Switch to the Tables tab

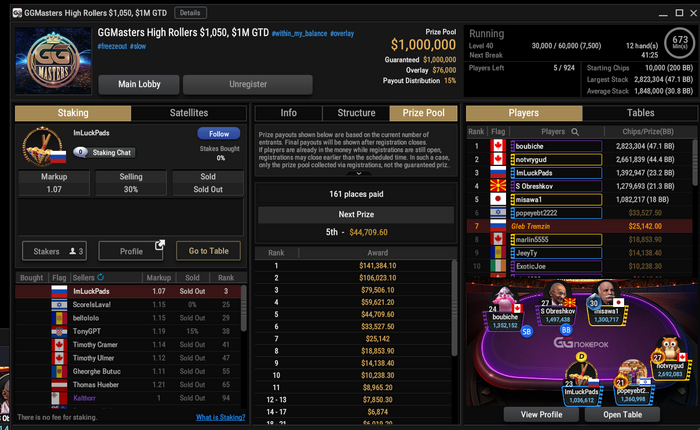(640, 113)
